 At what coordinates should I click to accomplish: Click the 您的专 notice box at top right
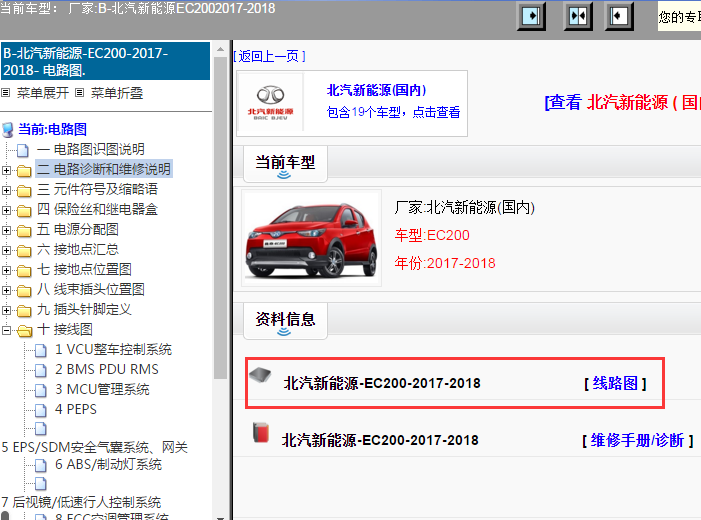[679, 16]
